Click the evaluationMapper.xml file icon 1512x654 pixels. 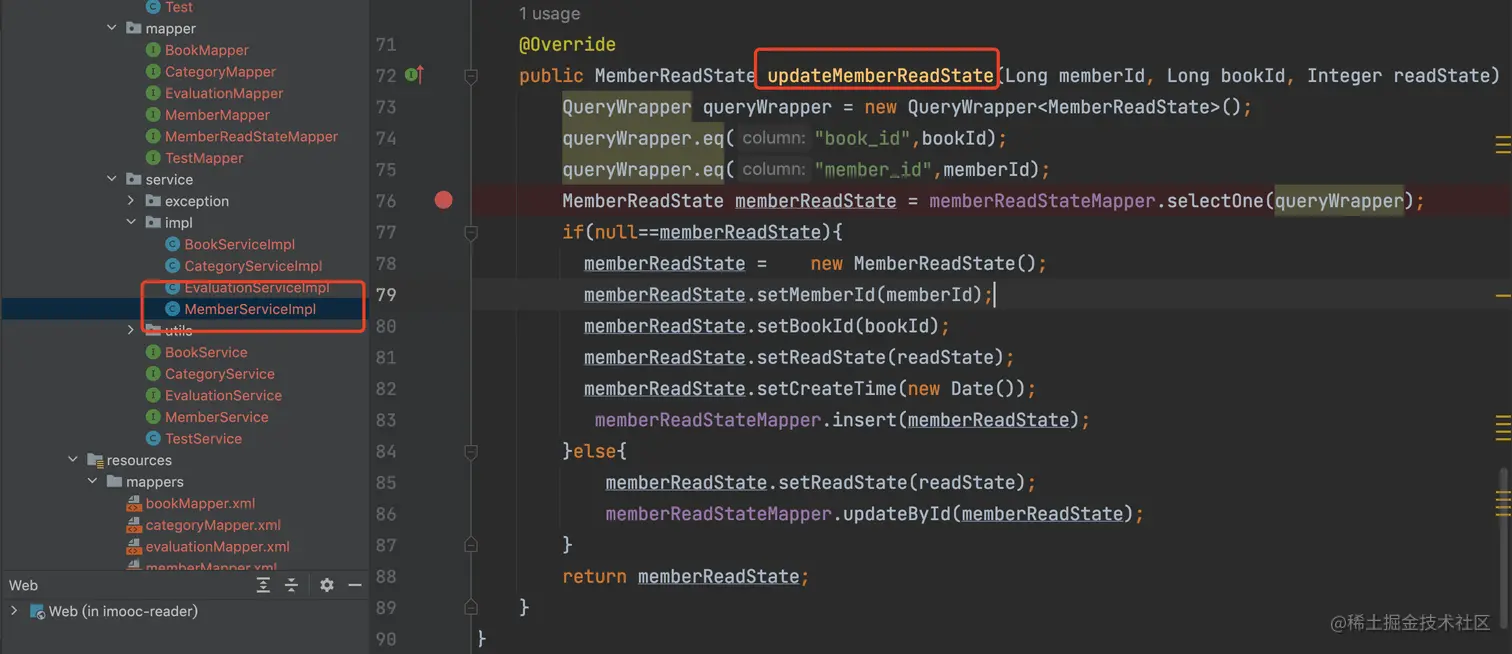(134, 546)
